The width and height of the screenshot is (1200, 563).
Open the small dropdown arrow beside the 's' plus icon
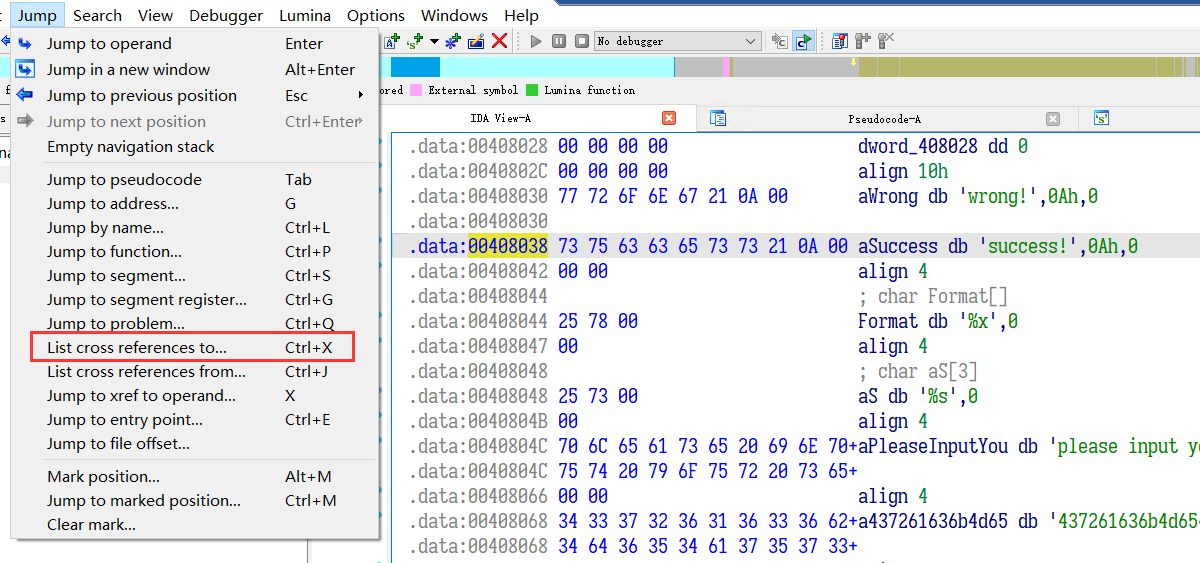tap(434, 41)
